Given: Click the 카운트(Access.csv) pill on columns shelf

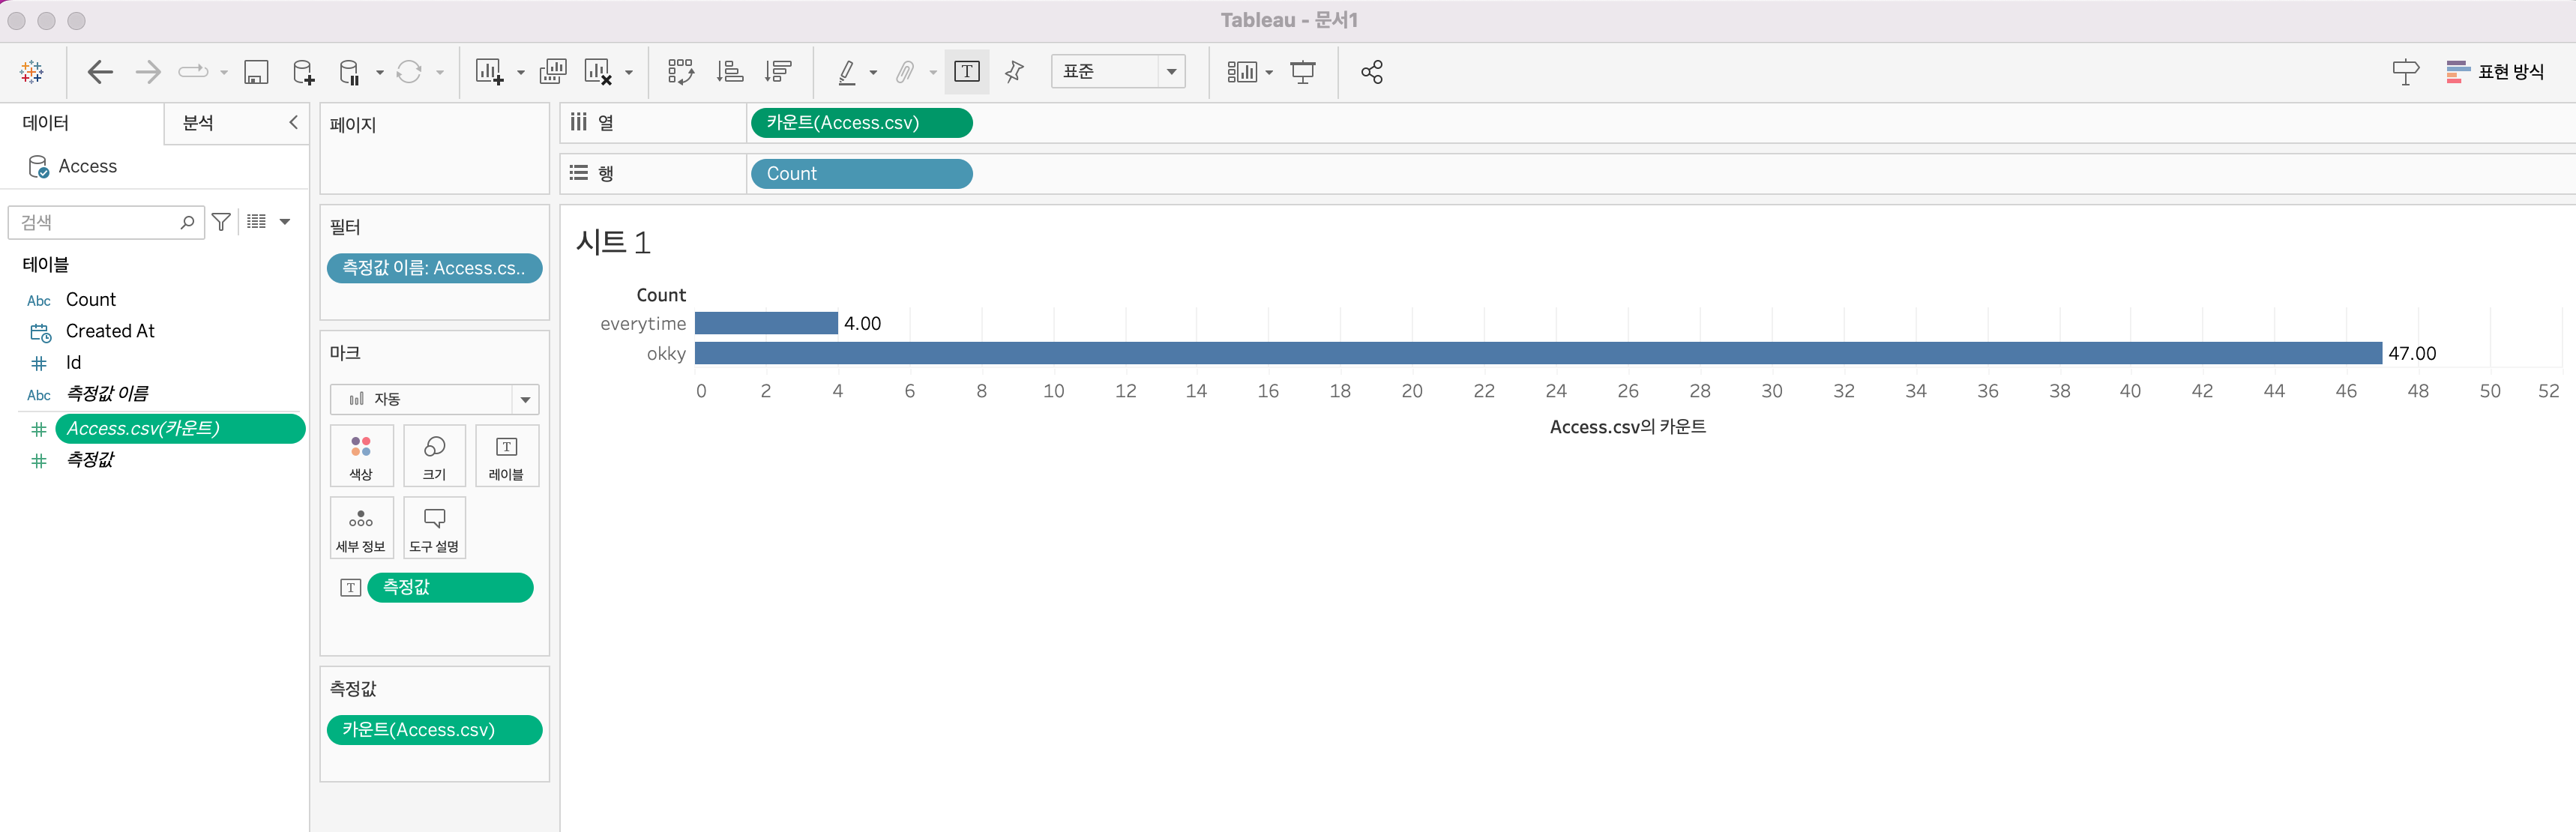Looking at the screenshot, I should point(861,123).
